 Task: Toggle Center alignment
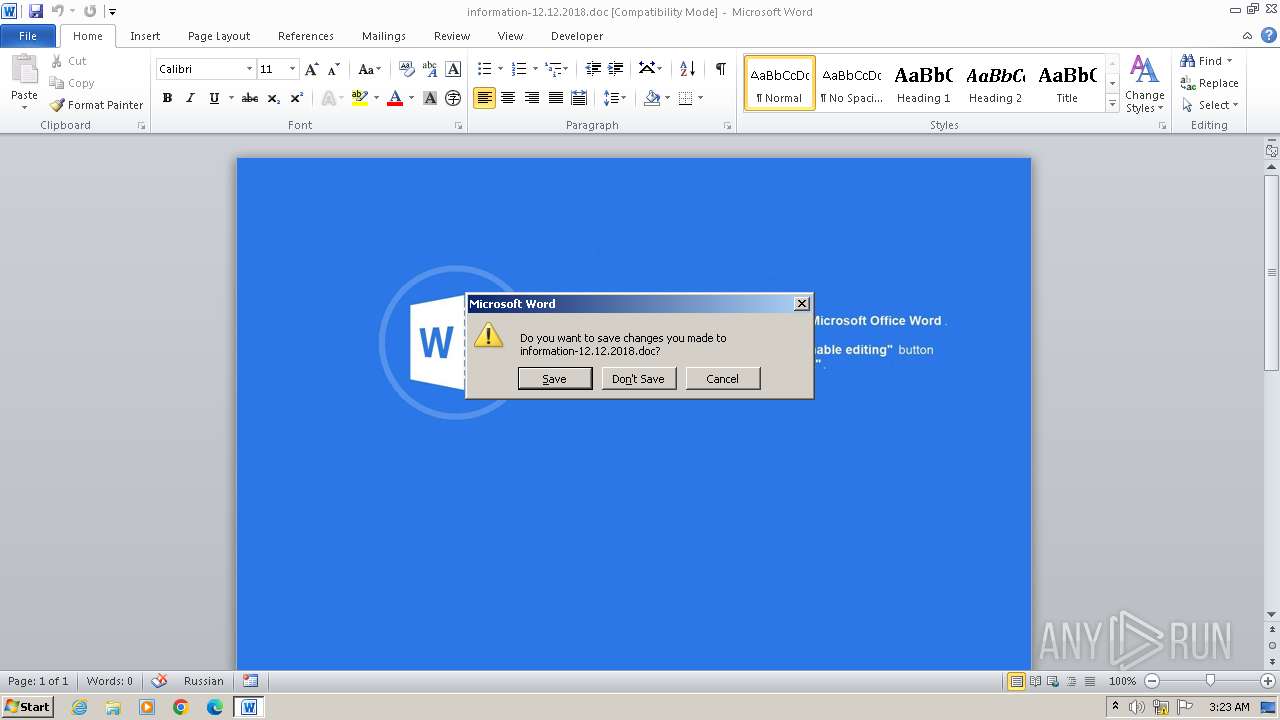(508, 98)
